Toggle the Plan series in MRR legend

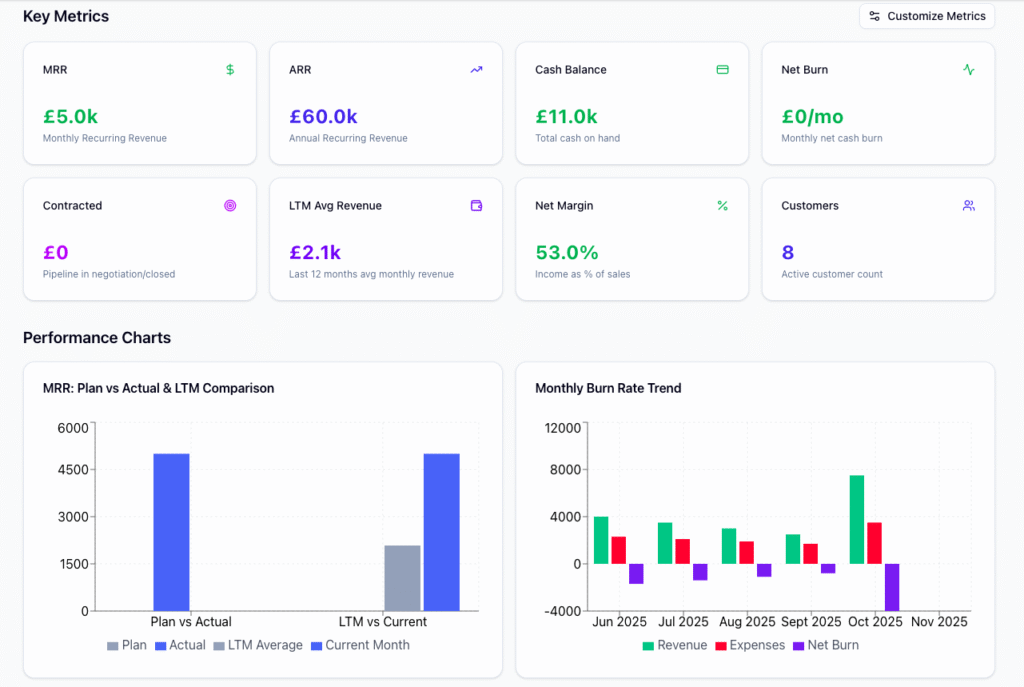pos(127,645)
